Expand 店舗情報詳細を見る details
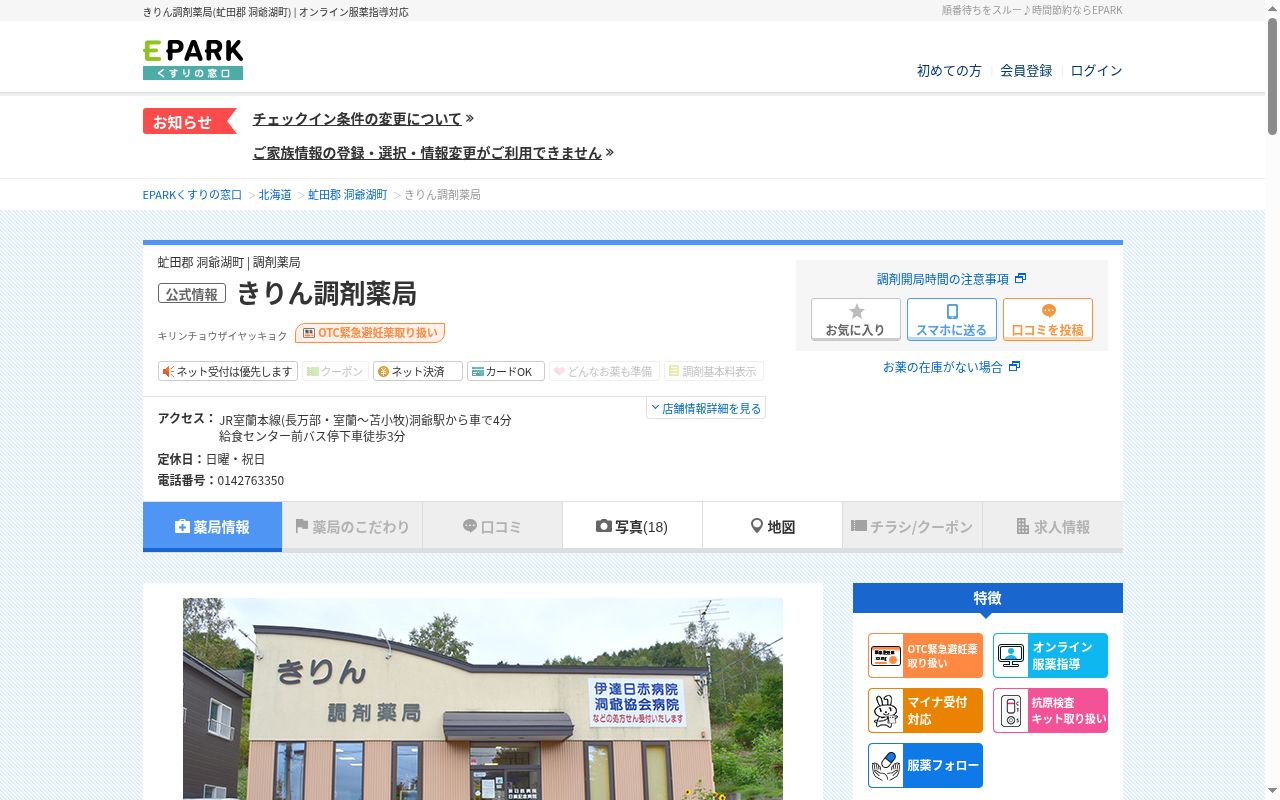 coord(706,408)
